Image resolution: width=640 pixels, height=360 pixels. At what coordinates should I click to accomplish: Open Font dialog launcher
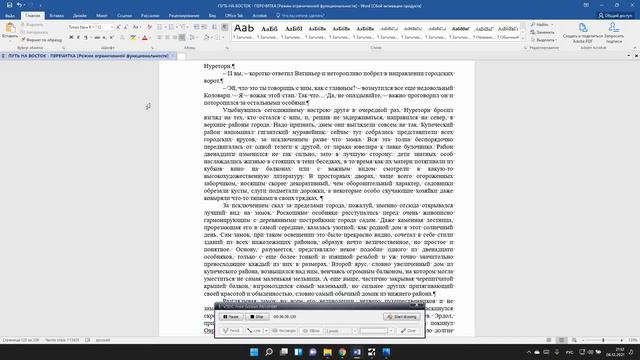pos(152,48)
